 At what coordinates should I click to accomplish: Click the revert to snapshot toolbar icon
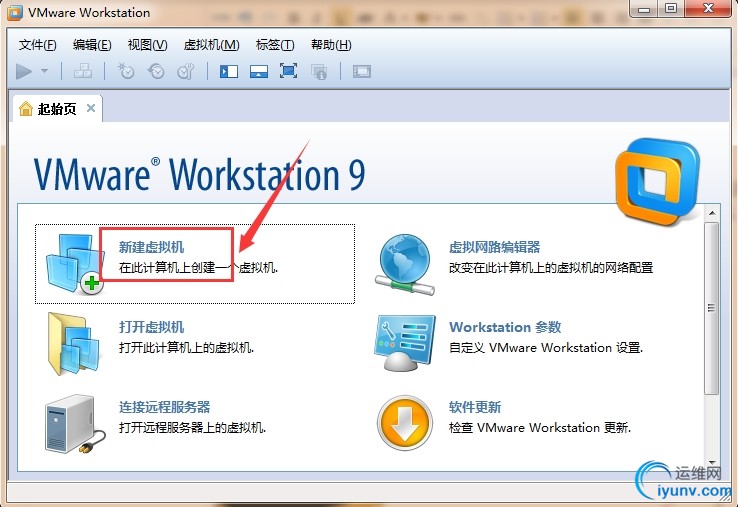(x=156, y=71)
